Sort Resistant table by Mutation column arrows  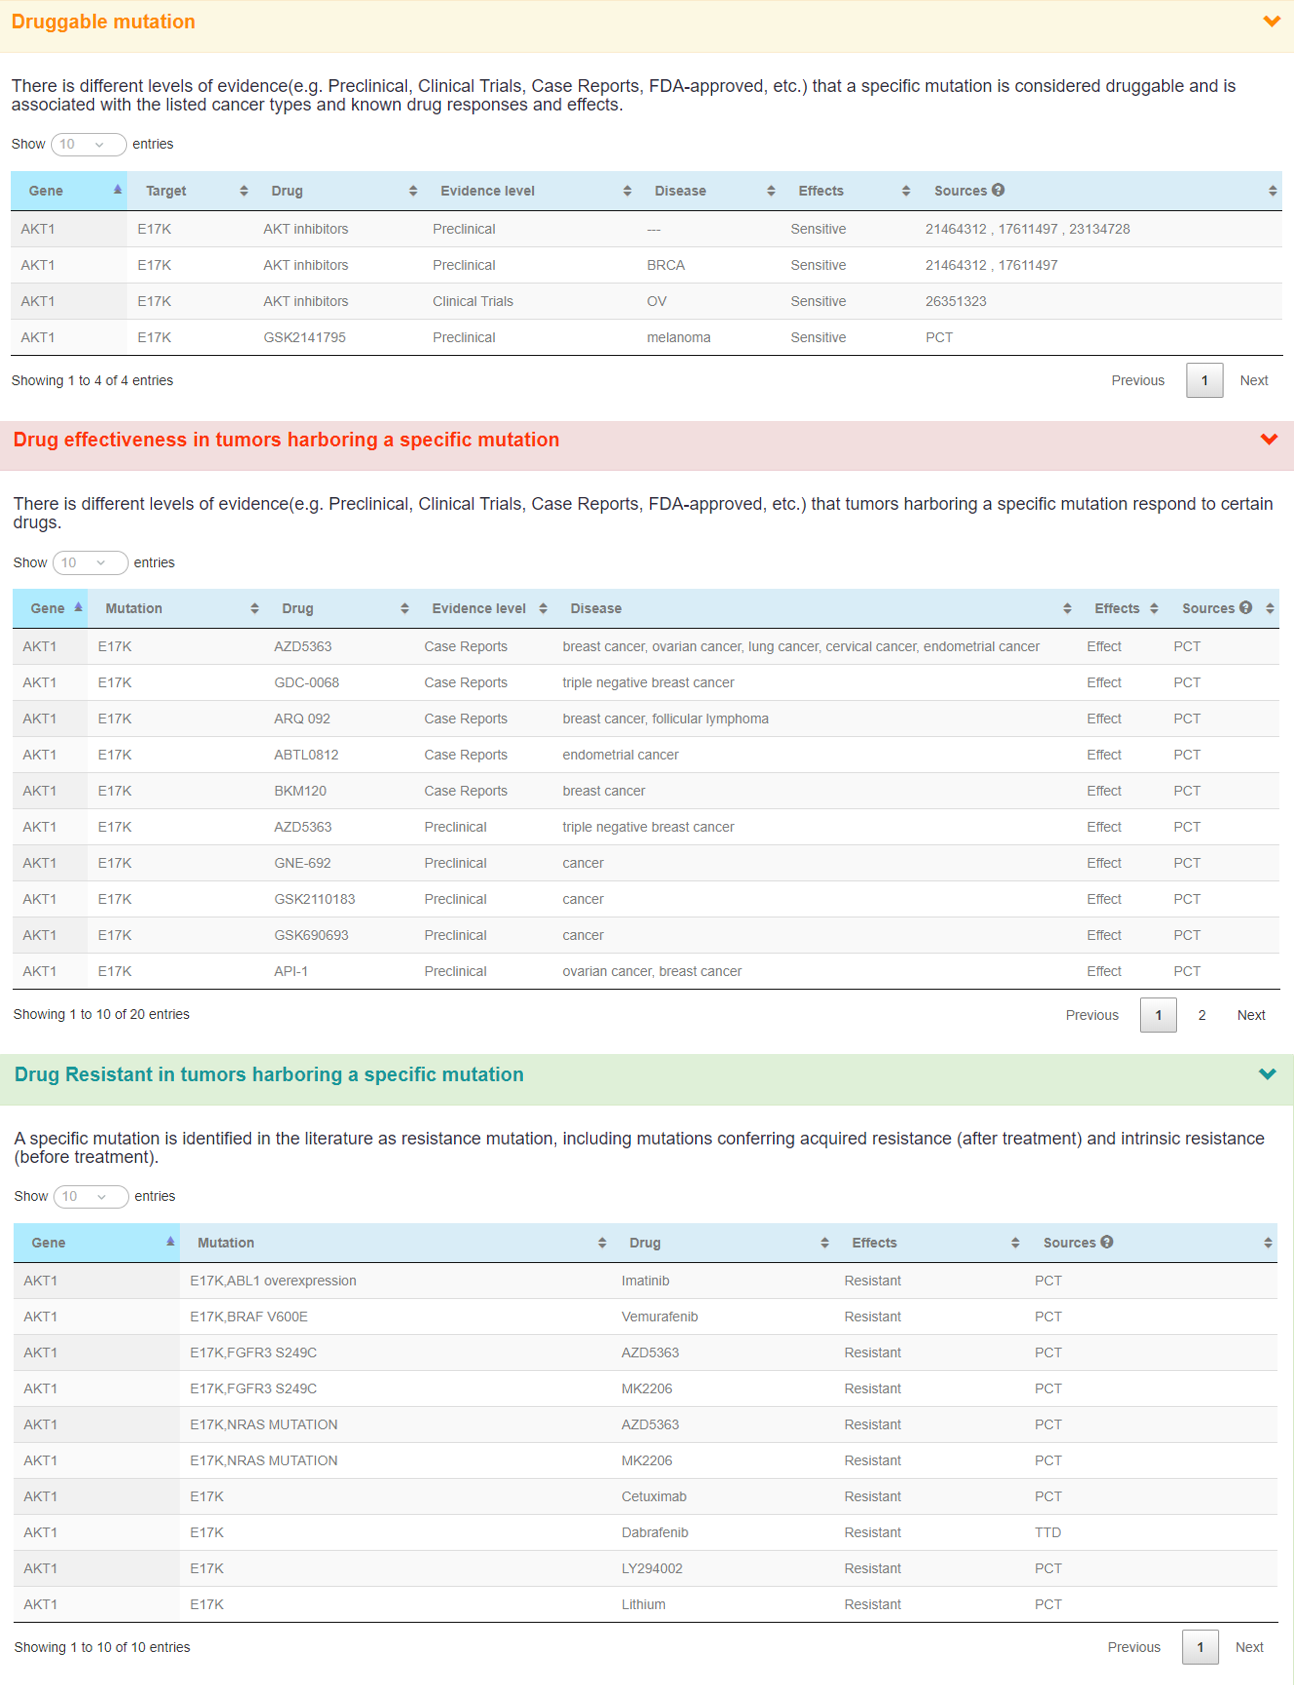click(602, 1243)
